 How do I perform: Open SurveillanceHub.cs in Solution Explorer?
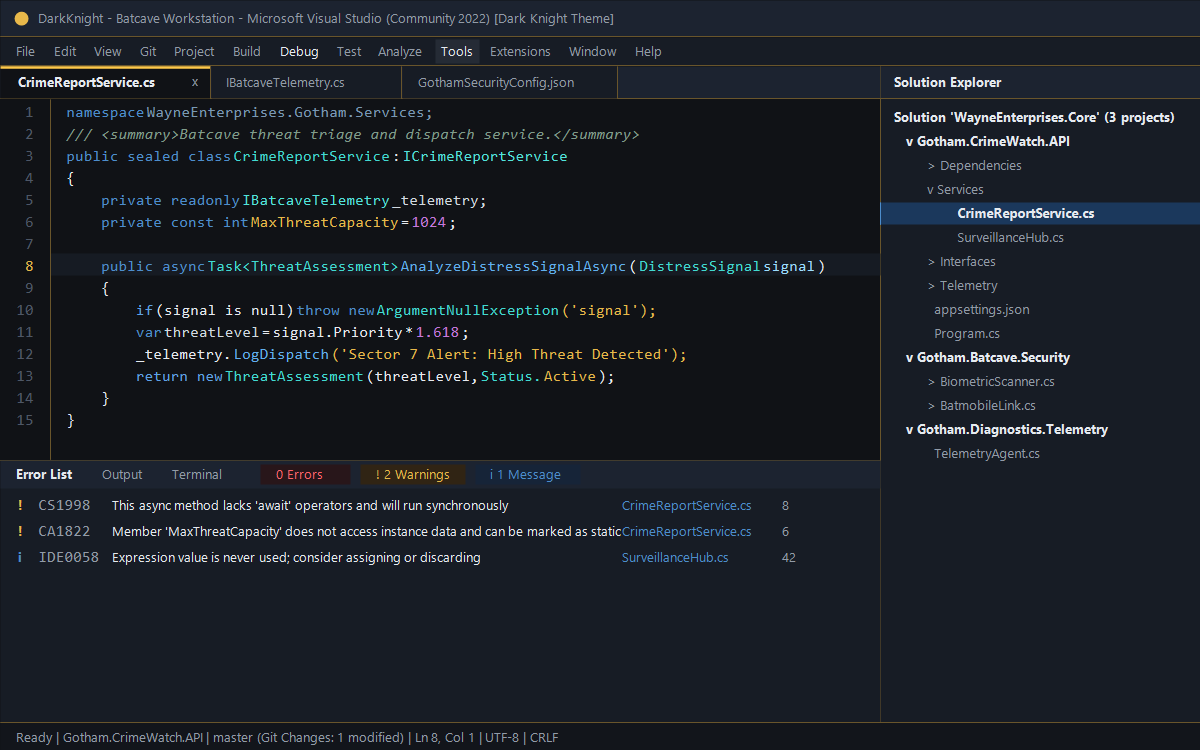coord(1010,238)
